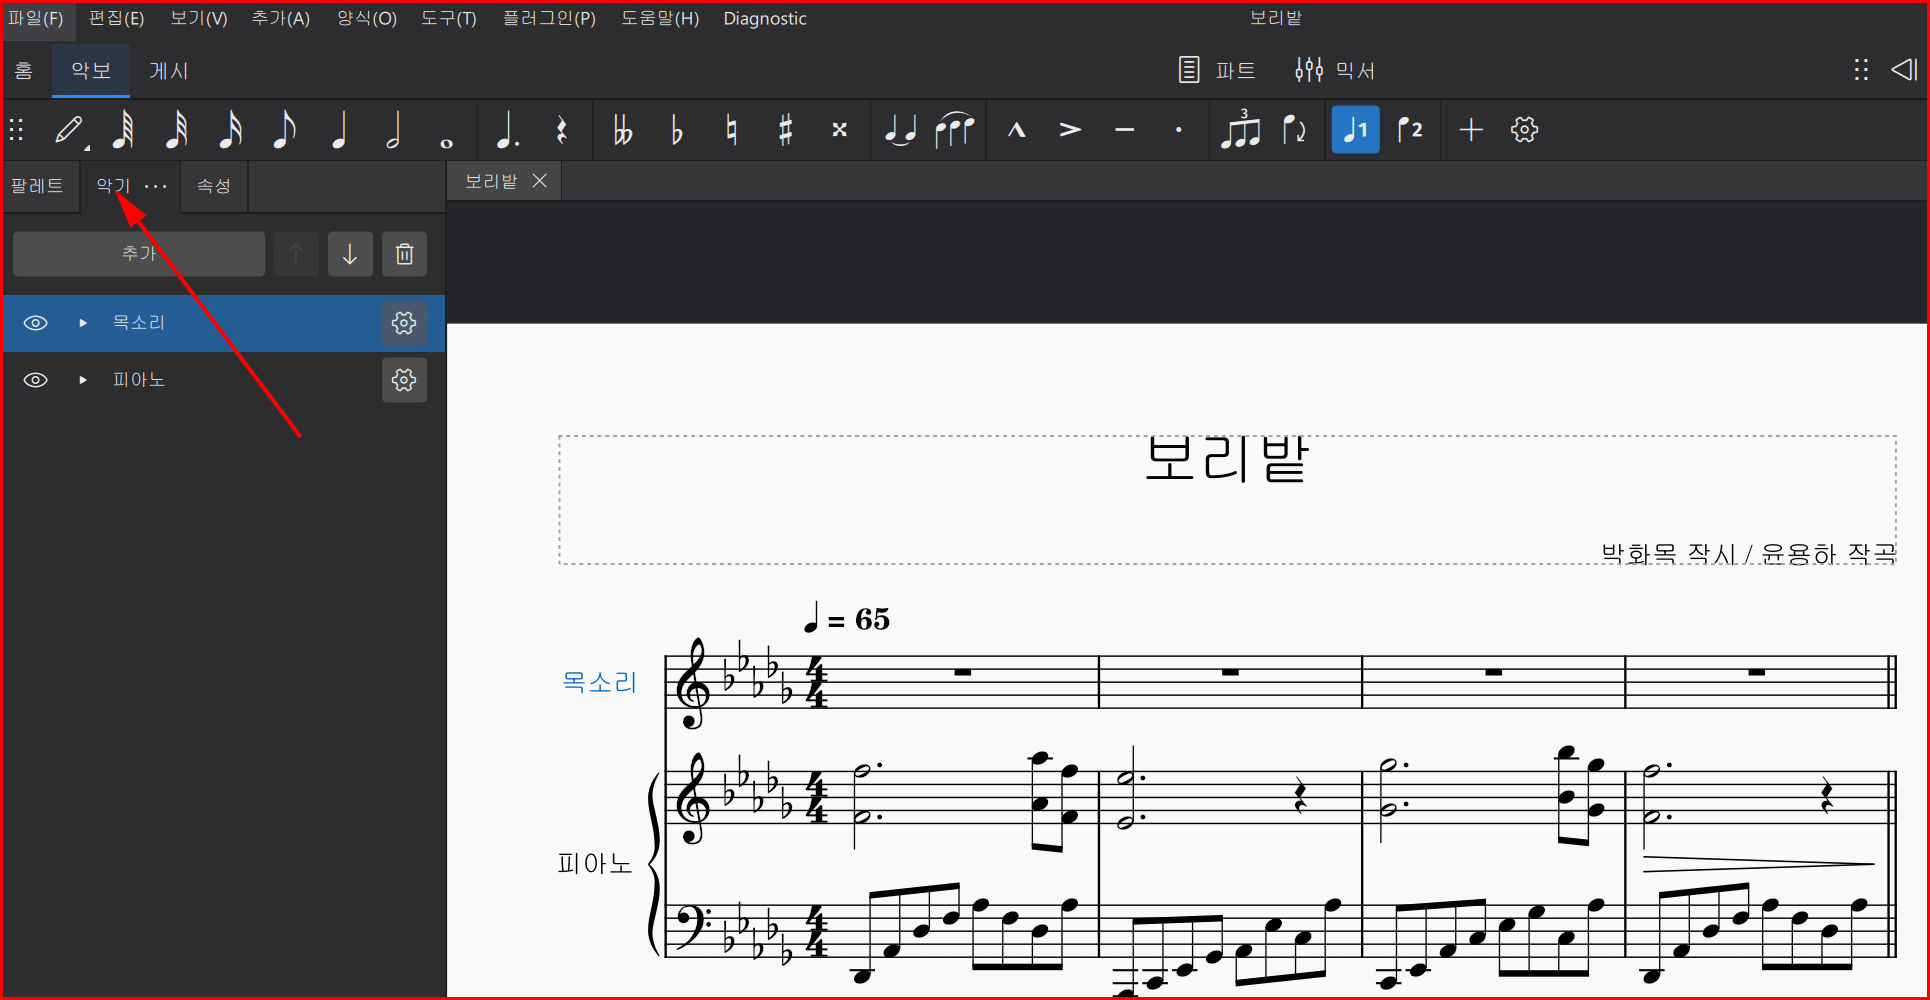1930x1000 pixels.
Task: Flip note direction
Action: coord(1294,130)
